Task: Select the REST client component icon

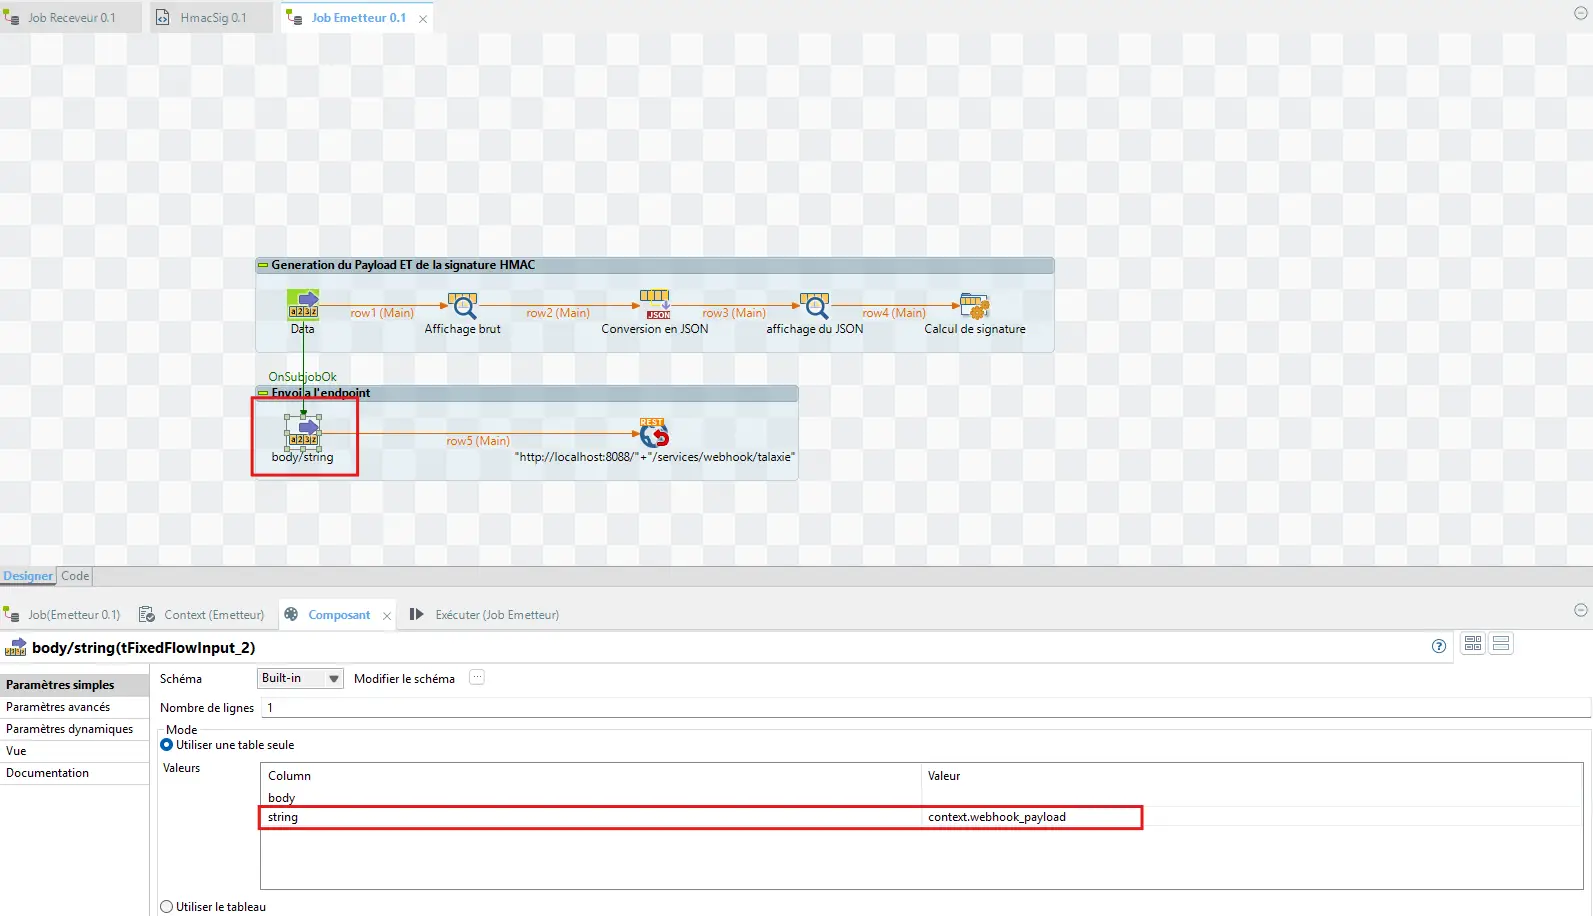Action: point(655,432)
